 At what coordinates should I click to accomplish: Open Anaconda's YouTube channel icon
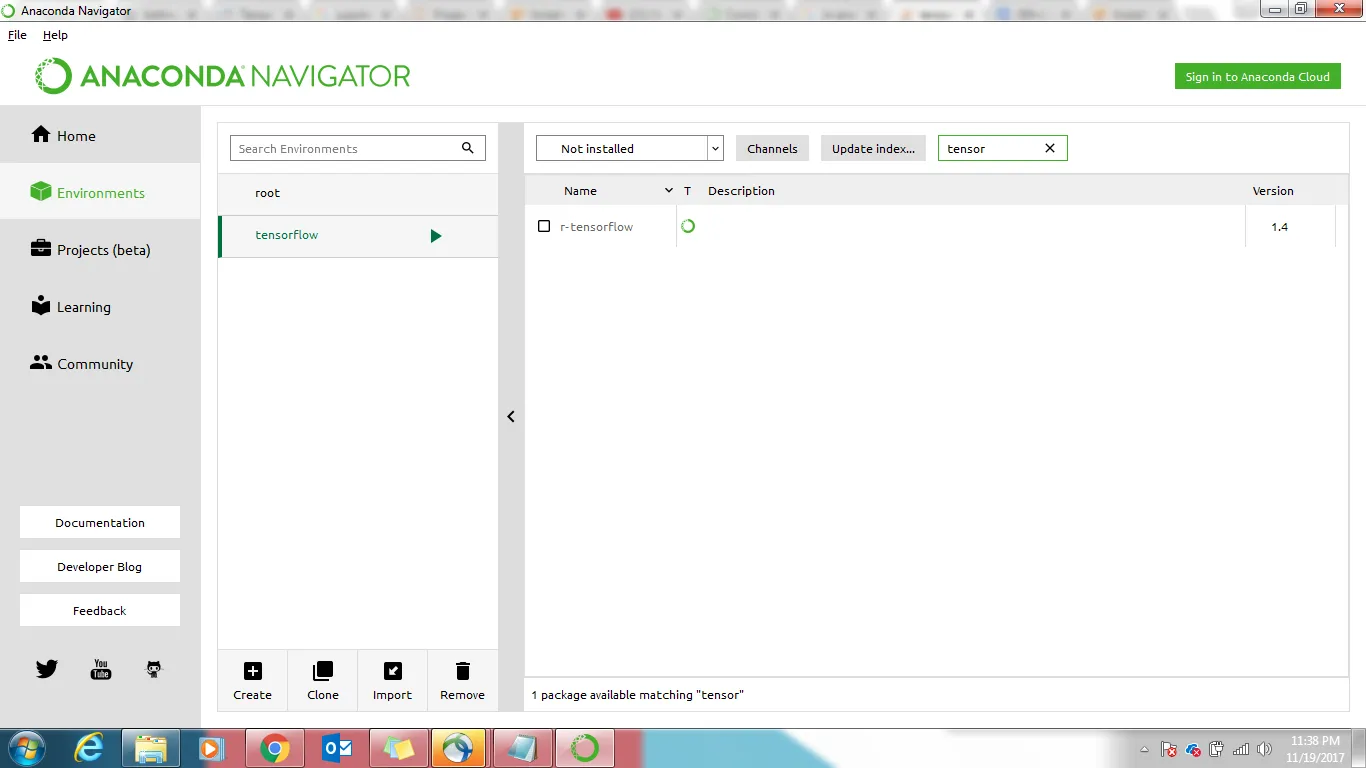(x=101, y=669)
